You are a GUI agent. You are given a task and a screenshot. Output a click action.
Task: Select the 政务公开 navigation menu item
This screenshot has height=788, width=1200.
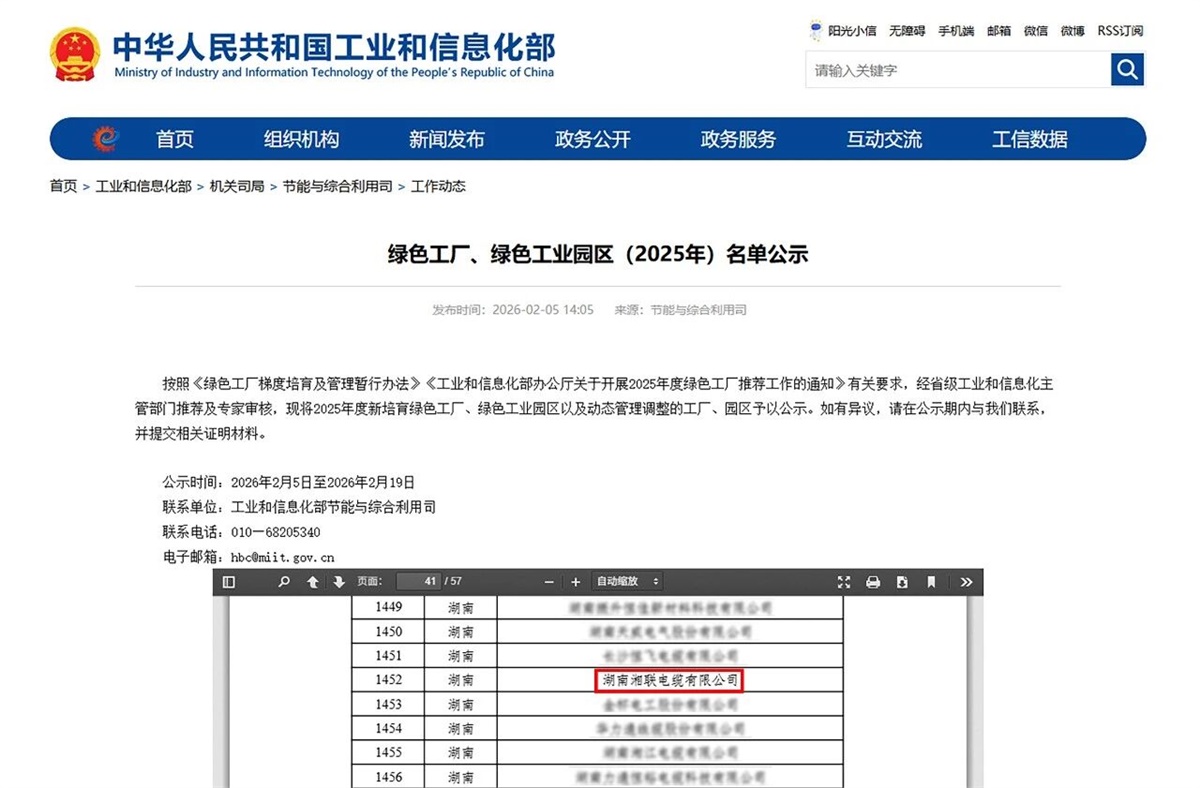coord(592,139)
